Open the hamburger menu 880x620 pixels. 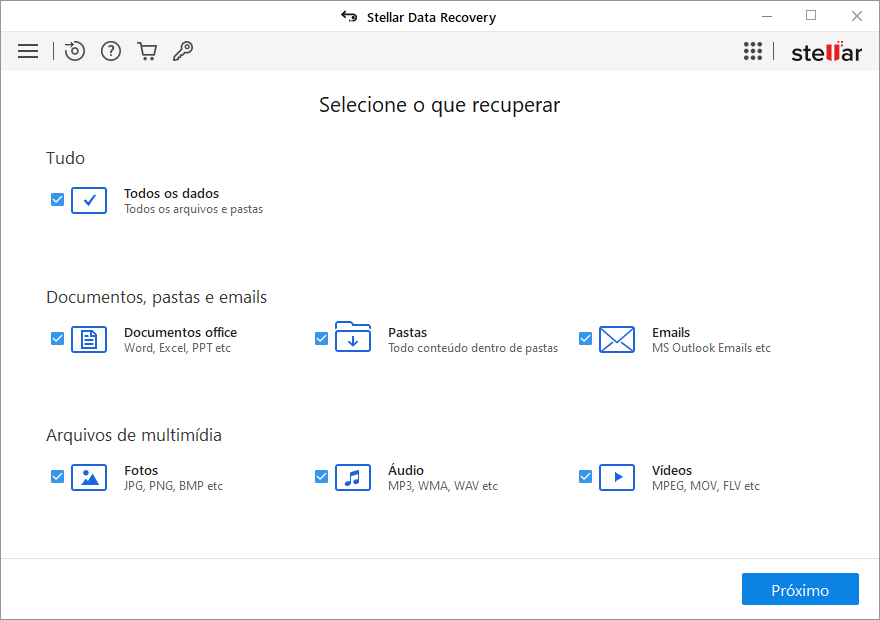[28, 51]
